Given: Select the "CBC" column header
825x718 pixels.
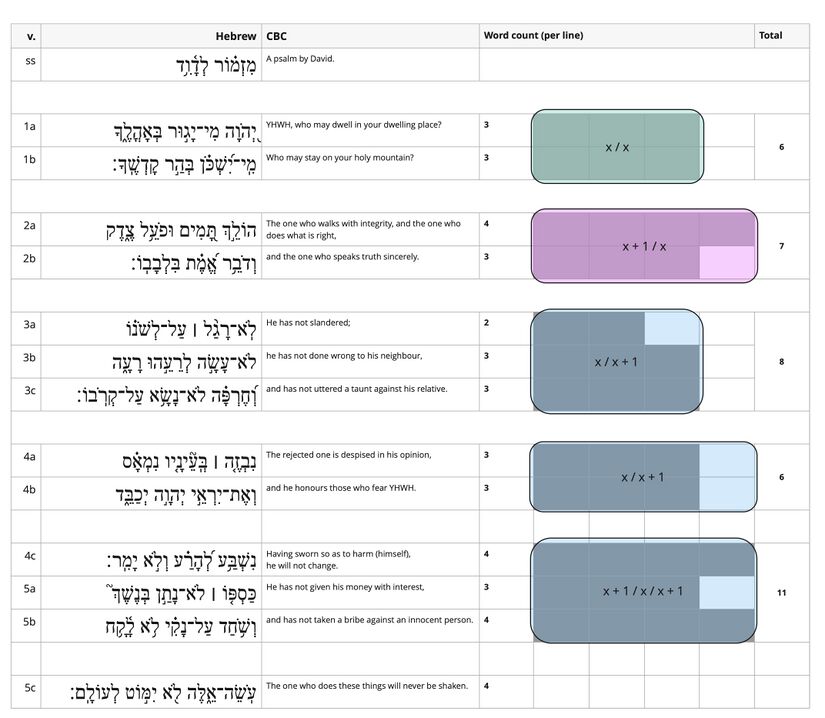Looking at the screenshot, I should point(277,36).
